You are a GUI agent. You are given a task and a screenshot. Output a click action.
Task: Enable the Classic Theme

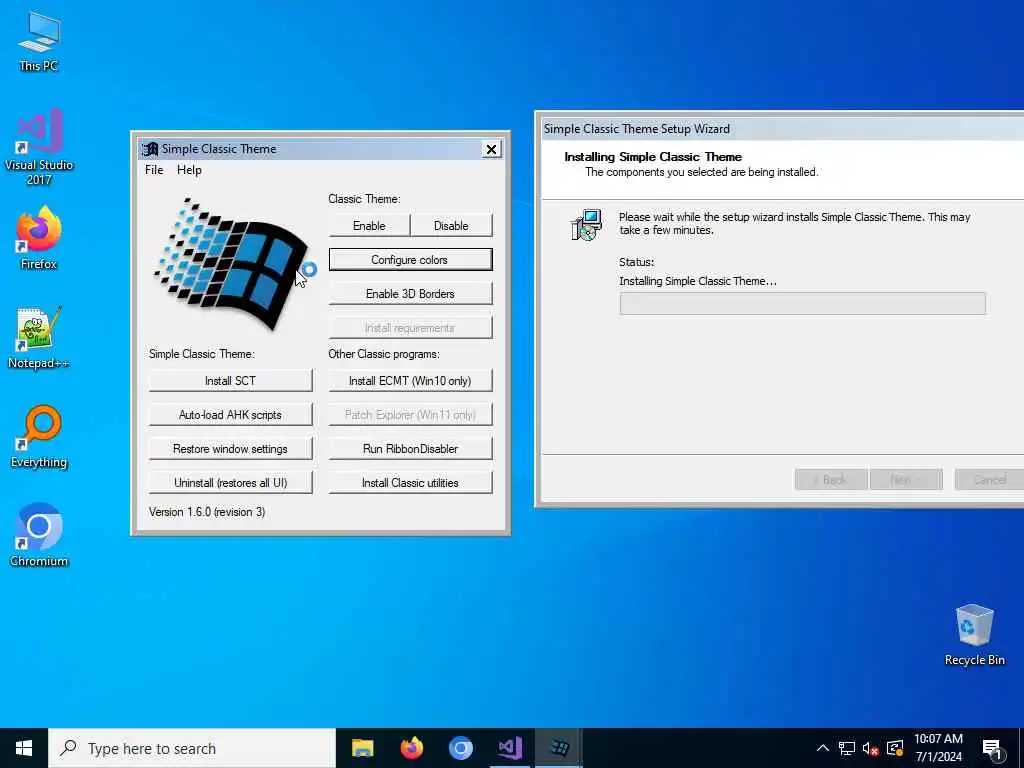coord(369,225)
